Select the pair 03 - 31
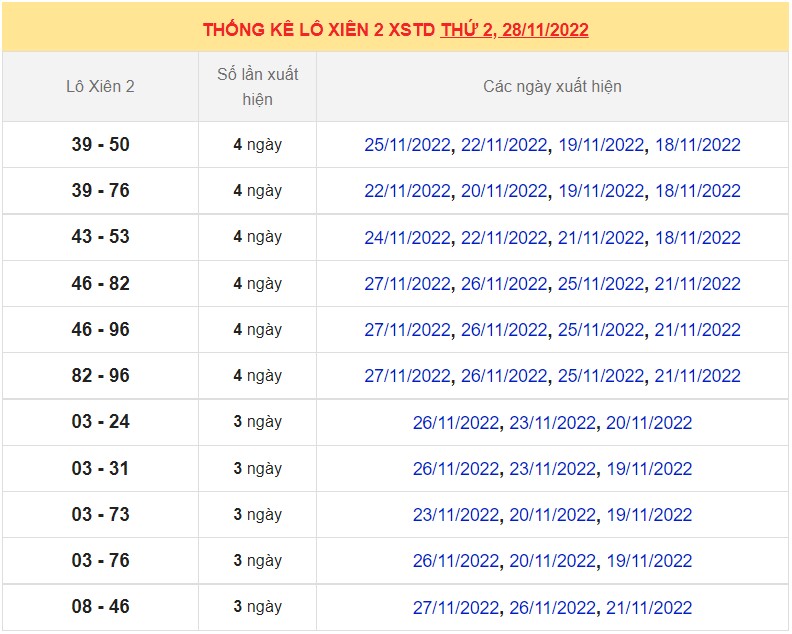This screenshot has height=634, width=792. click(x=101, y=468)
